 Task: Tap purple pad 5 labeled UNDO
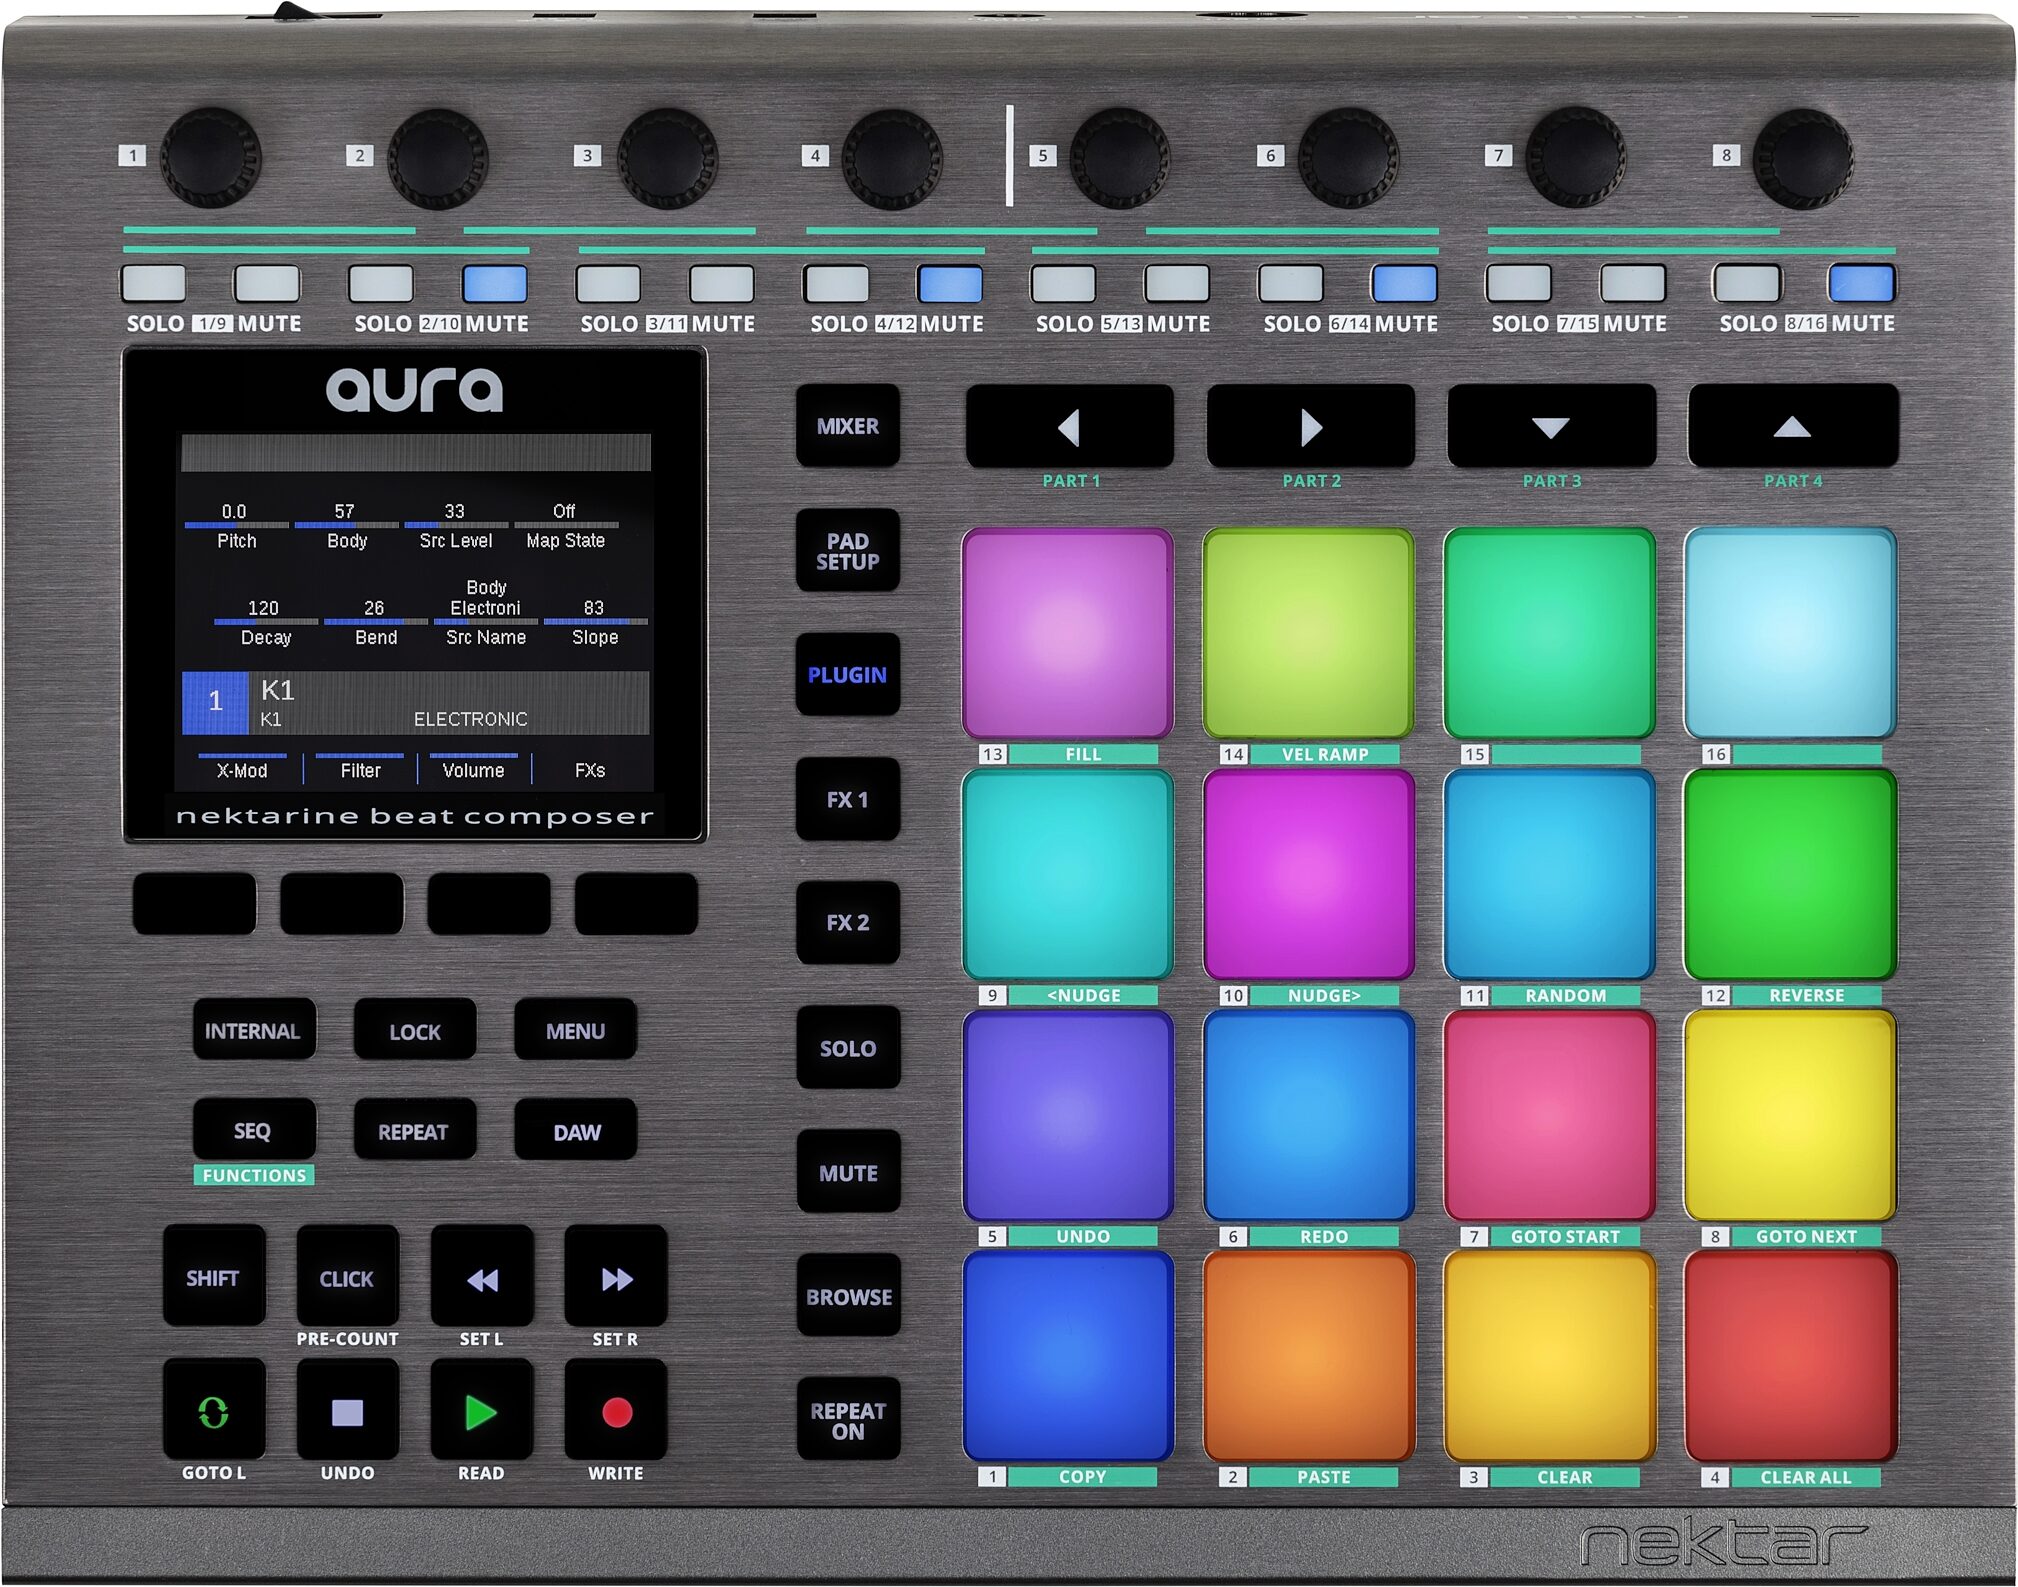coord(1068,1115)
